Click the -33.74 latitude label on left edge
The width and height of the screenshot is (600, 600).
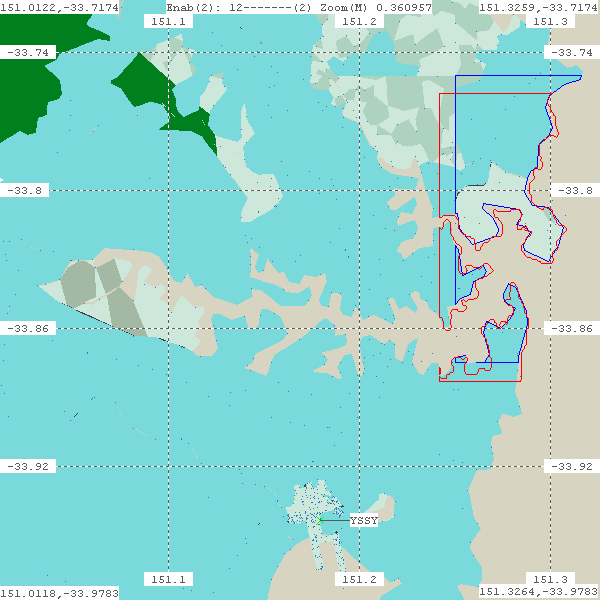point(27,52)
